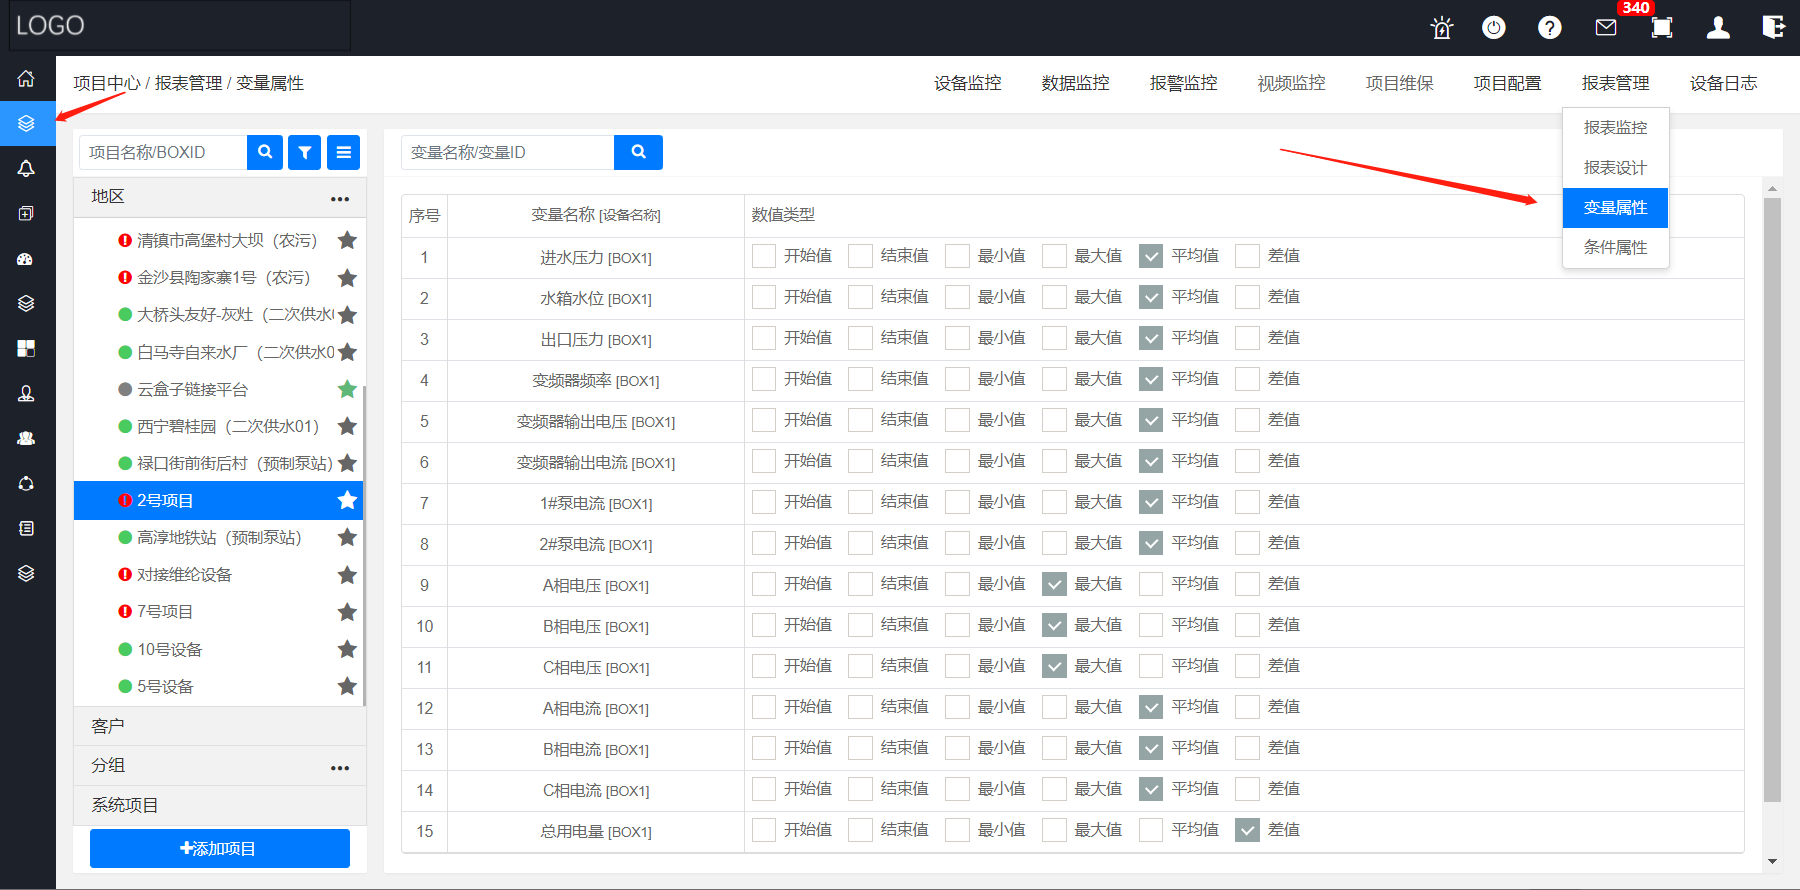1800x890 pixels.
Task: Check 开始值 for 水箱水位 row
Action: click(764, 297)
